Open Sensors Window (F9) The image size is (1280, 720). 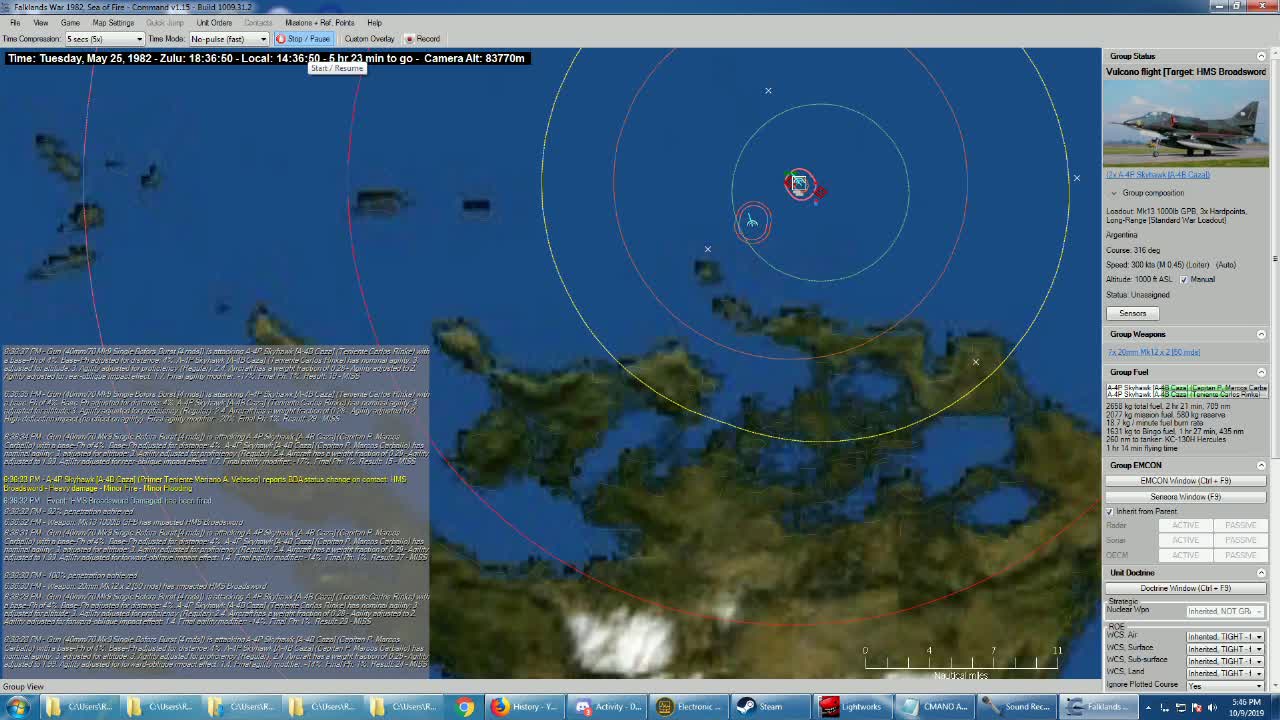click(x=1185, y=496)
